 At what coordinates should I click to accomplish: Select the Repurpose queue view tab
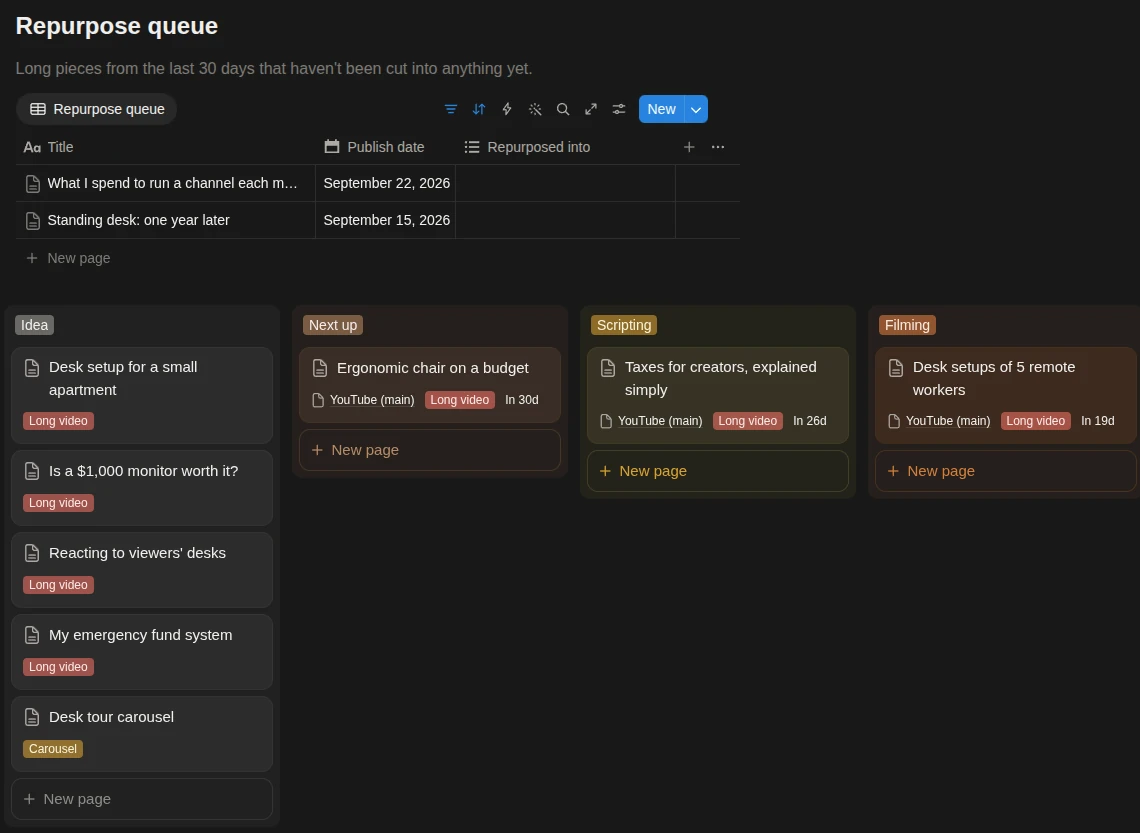click(97, 109)
